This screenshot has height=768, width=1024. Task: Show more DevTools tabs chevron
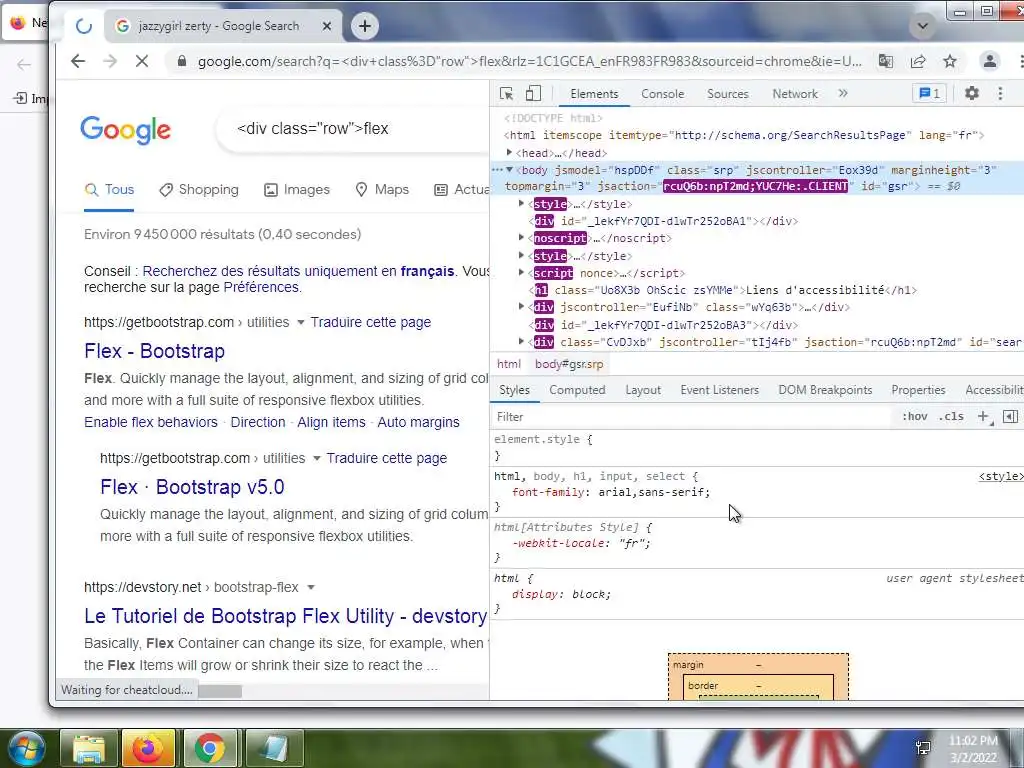coord(843,93)
